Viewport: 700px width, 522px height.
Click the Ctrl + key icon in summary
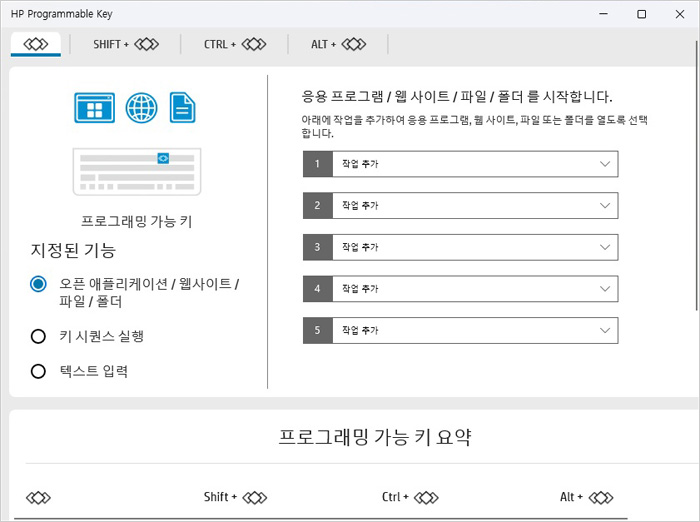410,497
